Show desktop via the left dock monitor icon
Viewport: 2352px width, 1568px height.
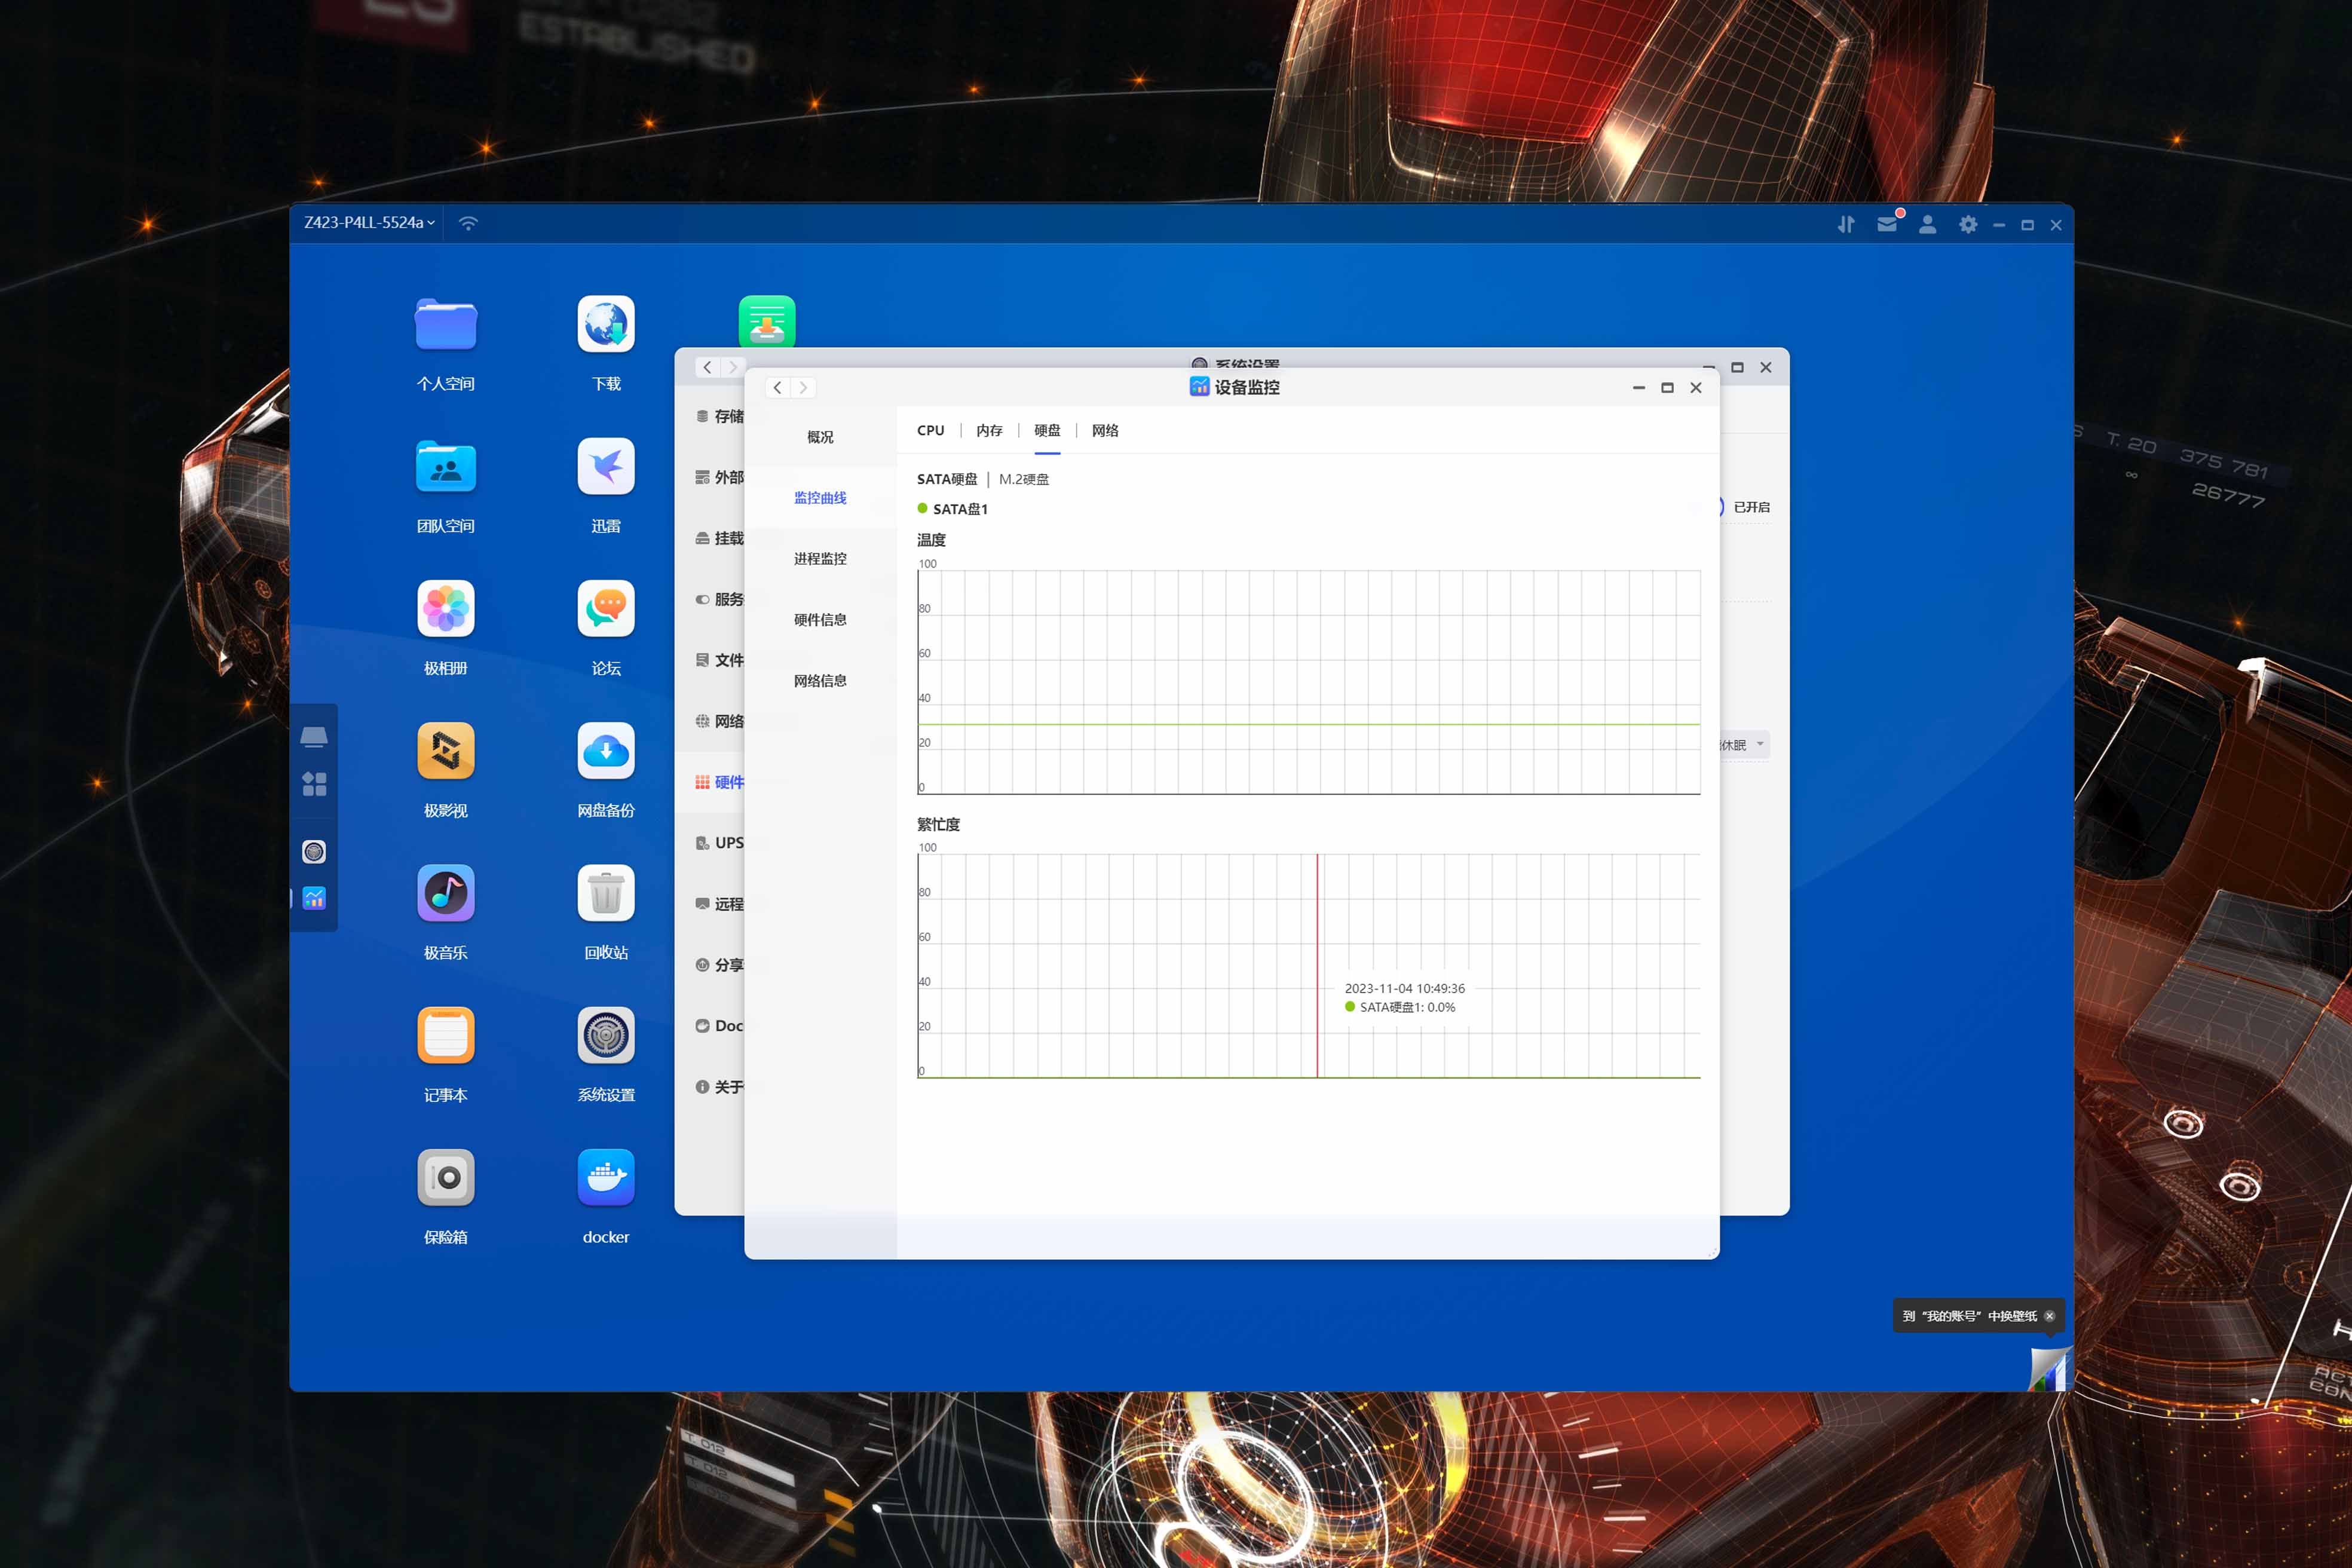coord(314,738)
